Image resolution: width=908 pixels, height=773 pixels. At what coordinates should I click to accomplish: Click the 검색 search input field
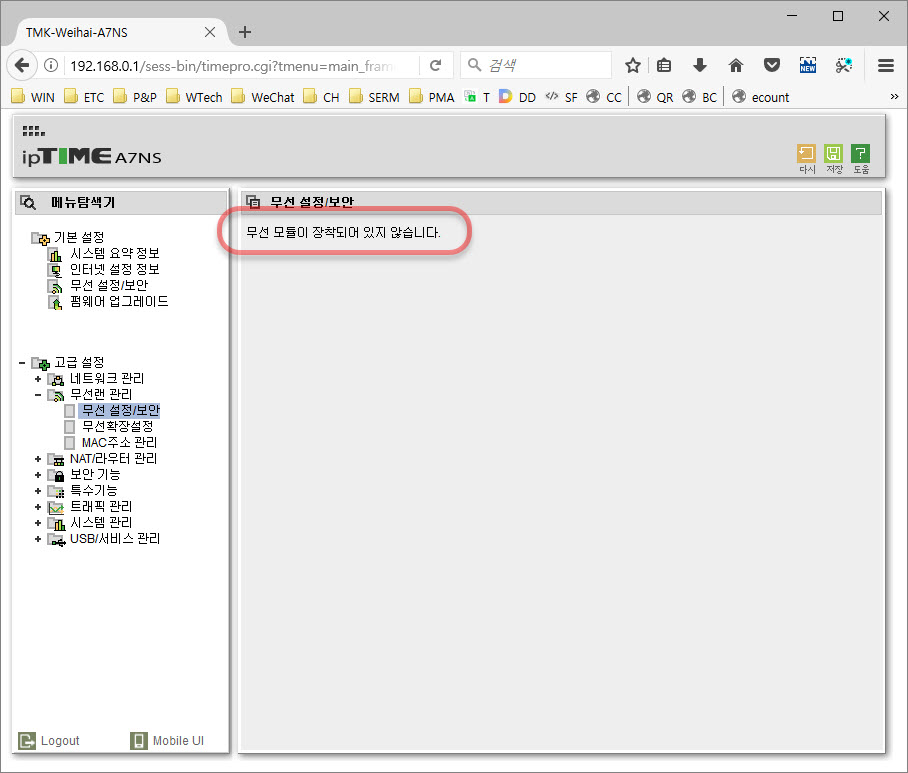pos(536,65)
